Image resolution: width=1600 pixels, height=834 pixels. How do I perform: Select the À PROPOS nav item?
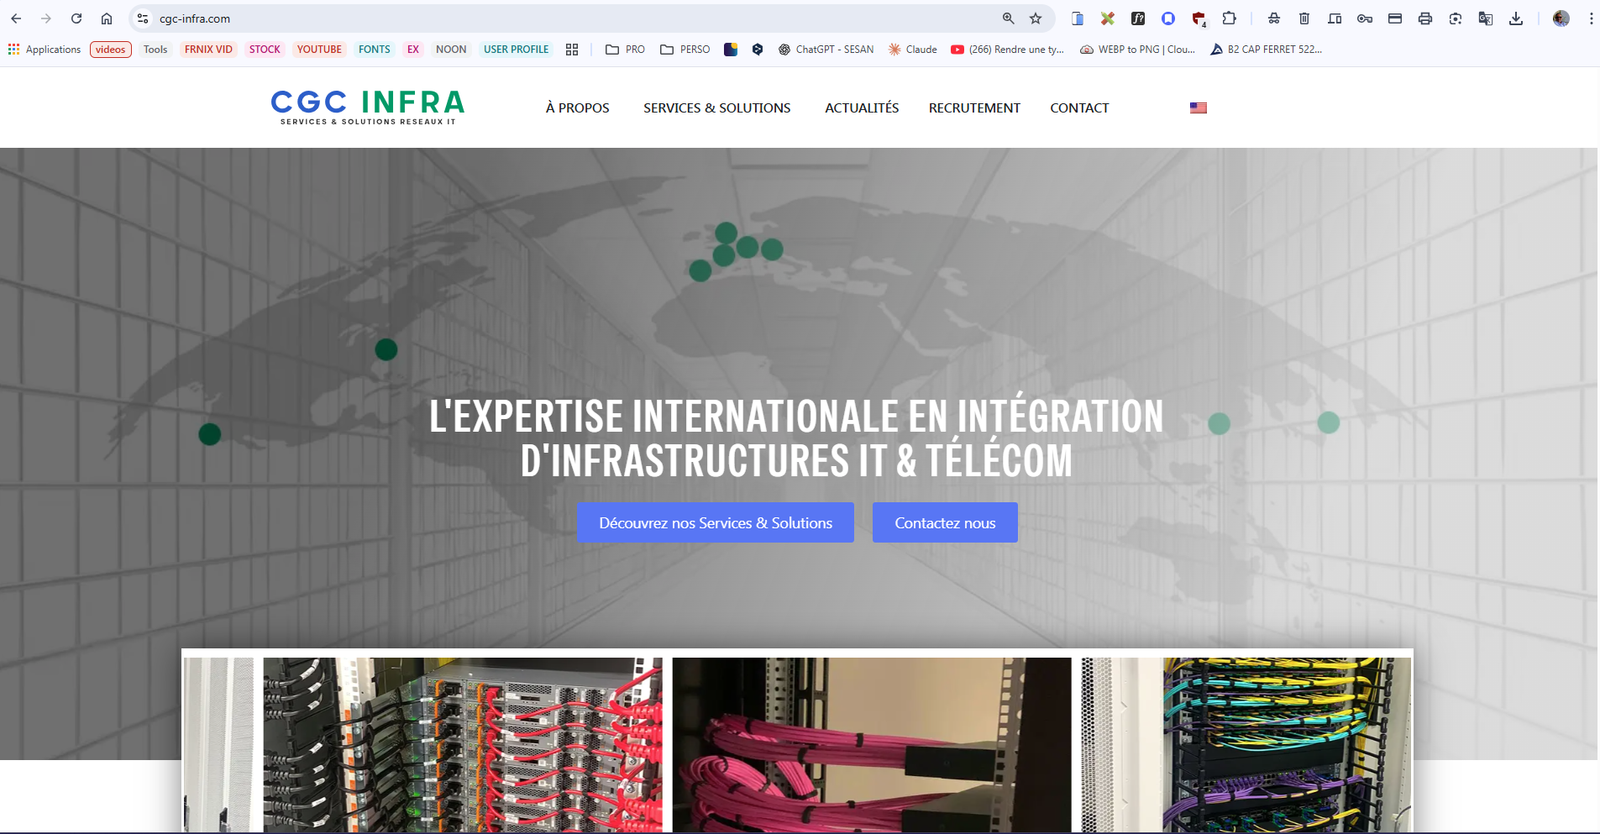pos(577,108)
